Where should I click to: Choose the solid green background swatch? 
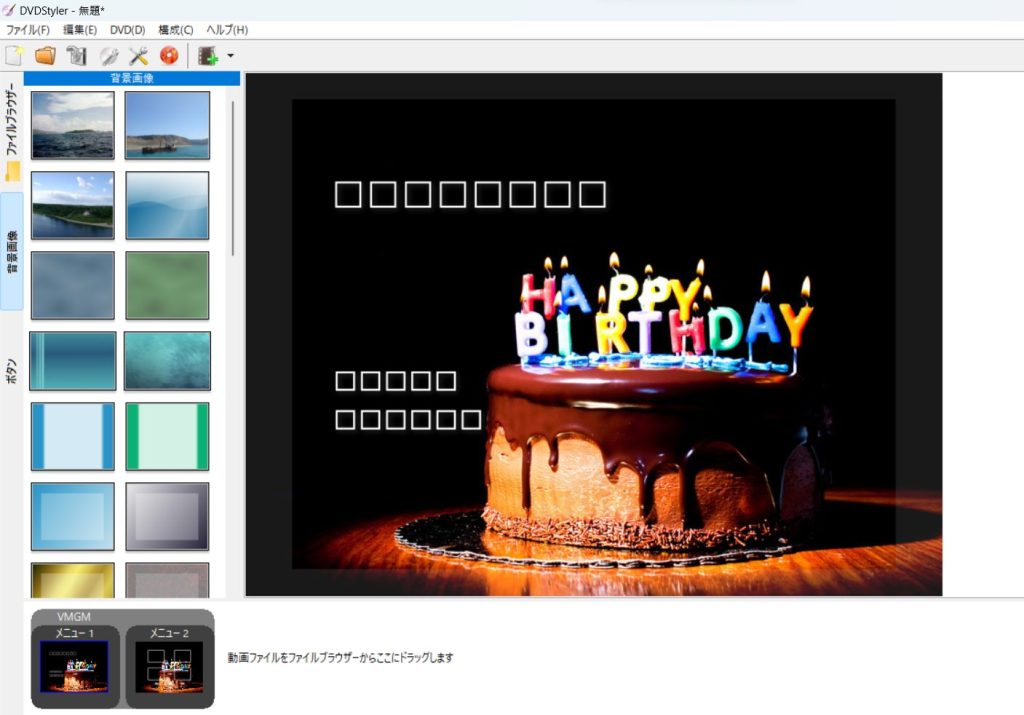click(x=167, y=285)
